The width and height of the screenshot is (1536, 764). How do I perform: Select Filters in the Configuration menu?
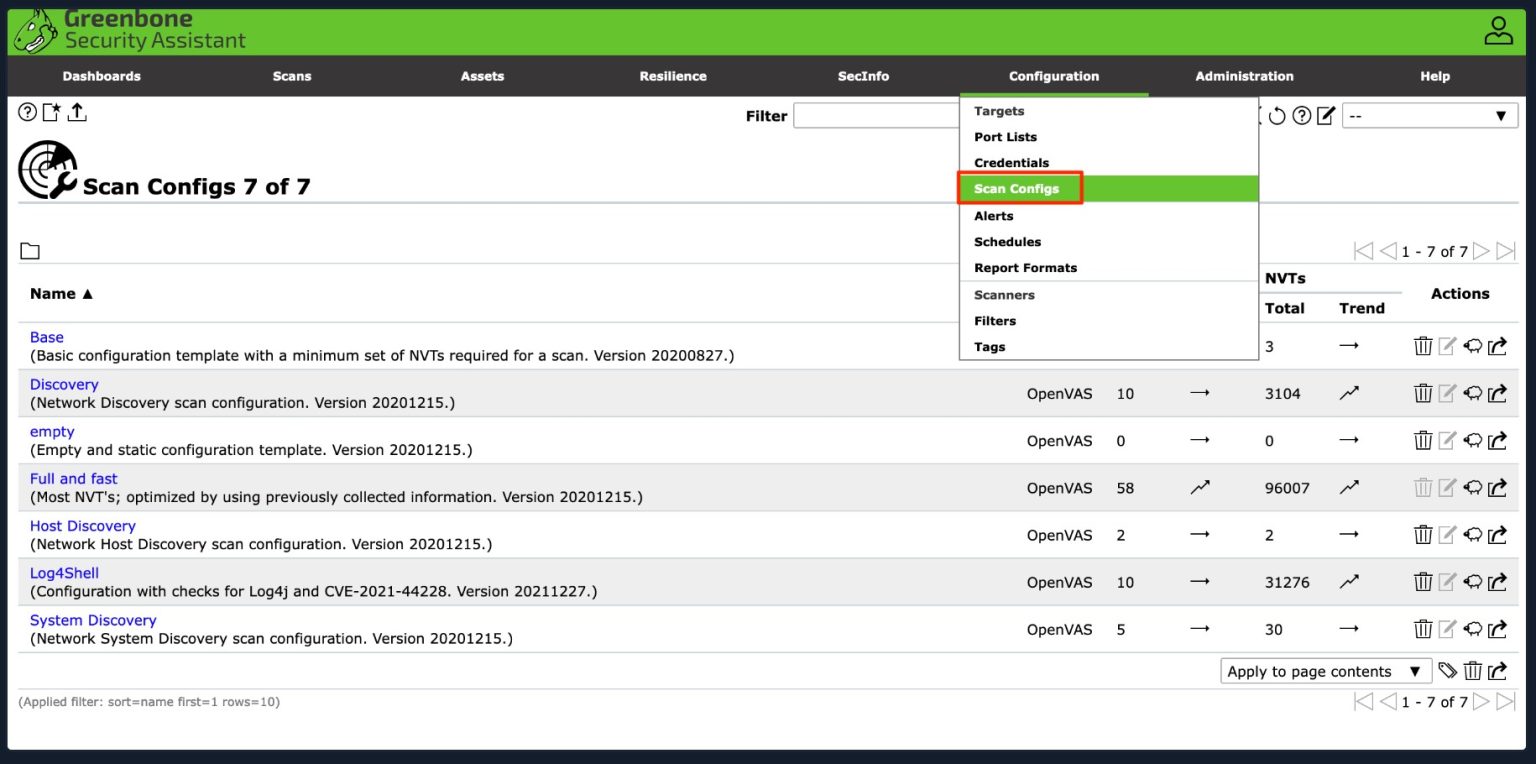click(1108, 321)
